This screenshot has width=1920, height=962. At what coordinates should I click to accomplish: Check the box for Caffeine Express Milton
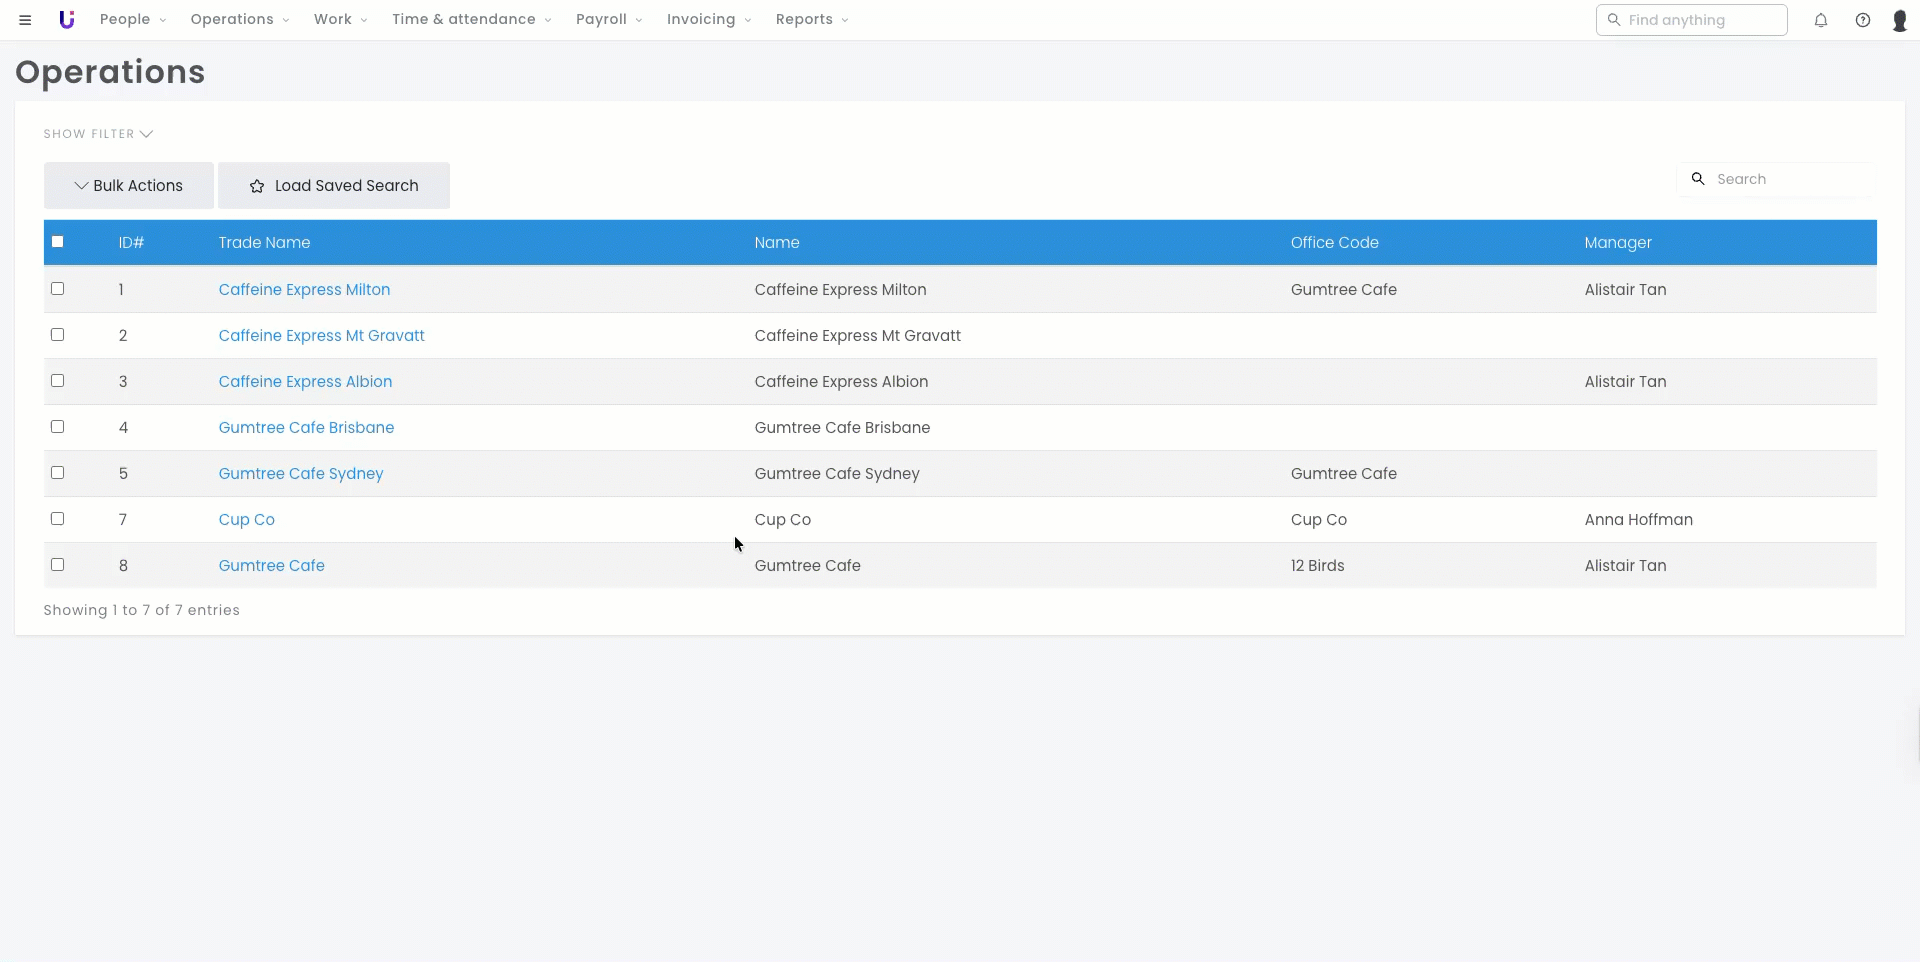tap(58, 289)
